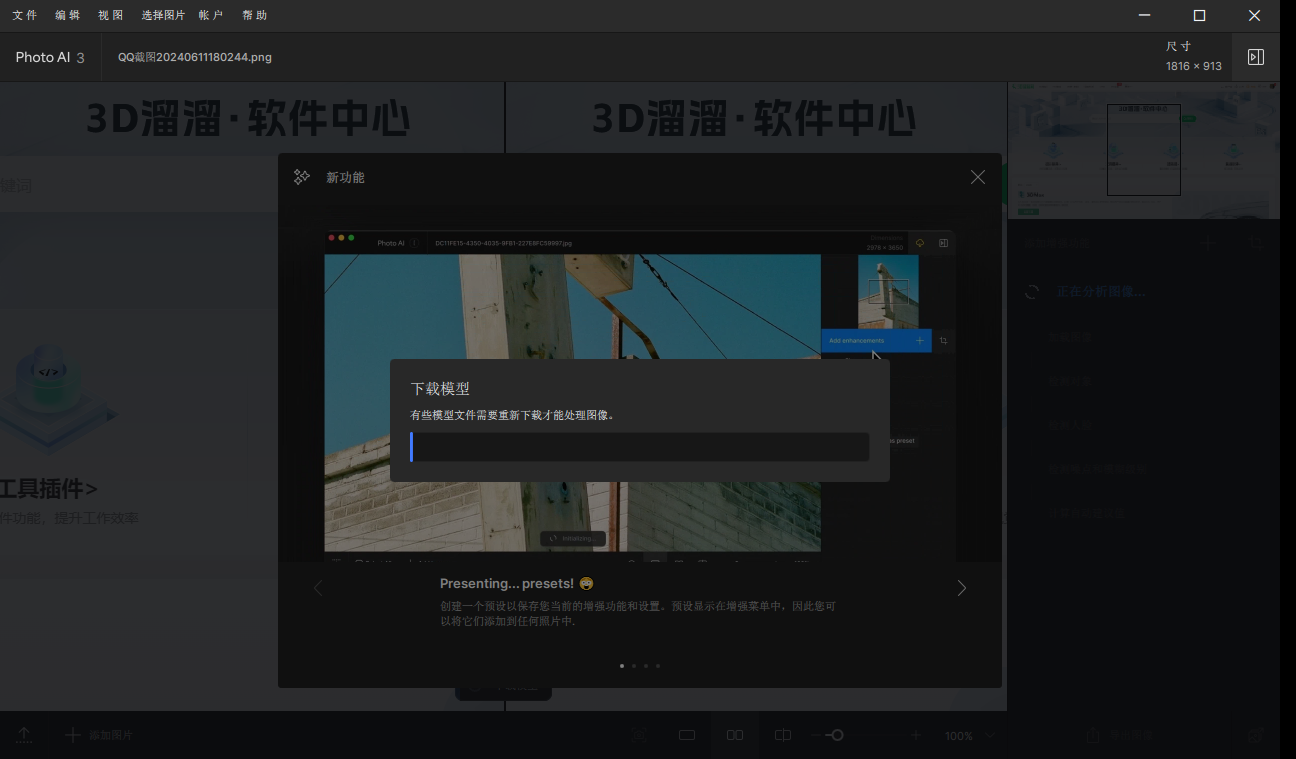Select single view layout icon

click(687, 735)
